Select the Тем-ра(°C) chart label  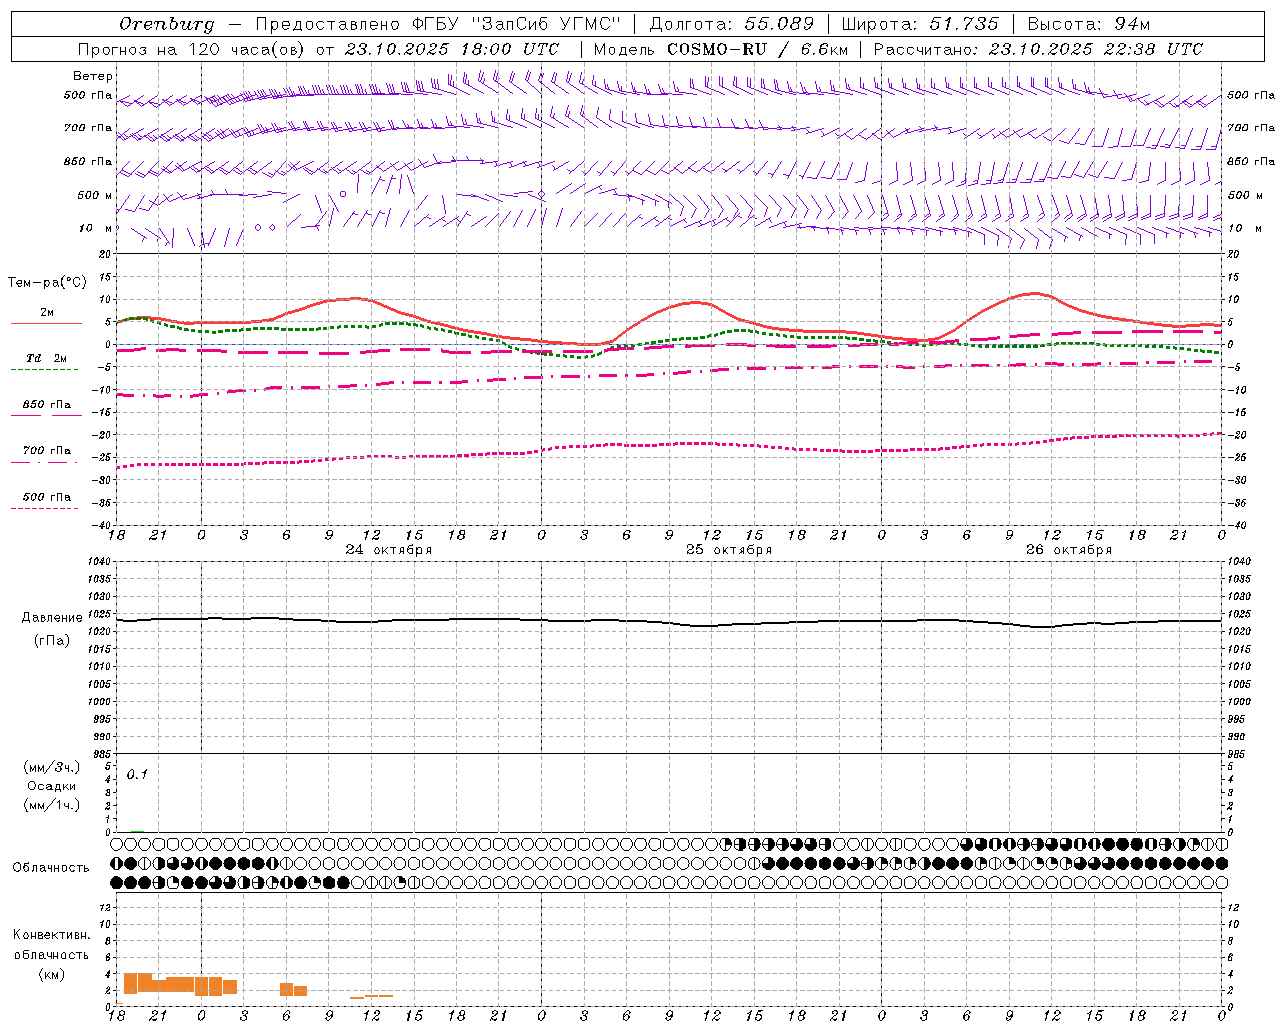pos(47,283)
